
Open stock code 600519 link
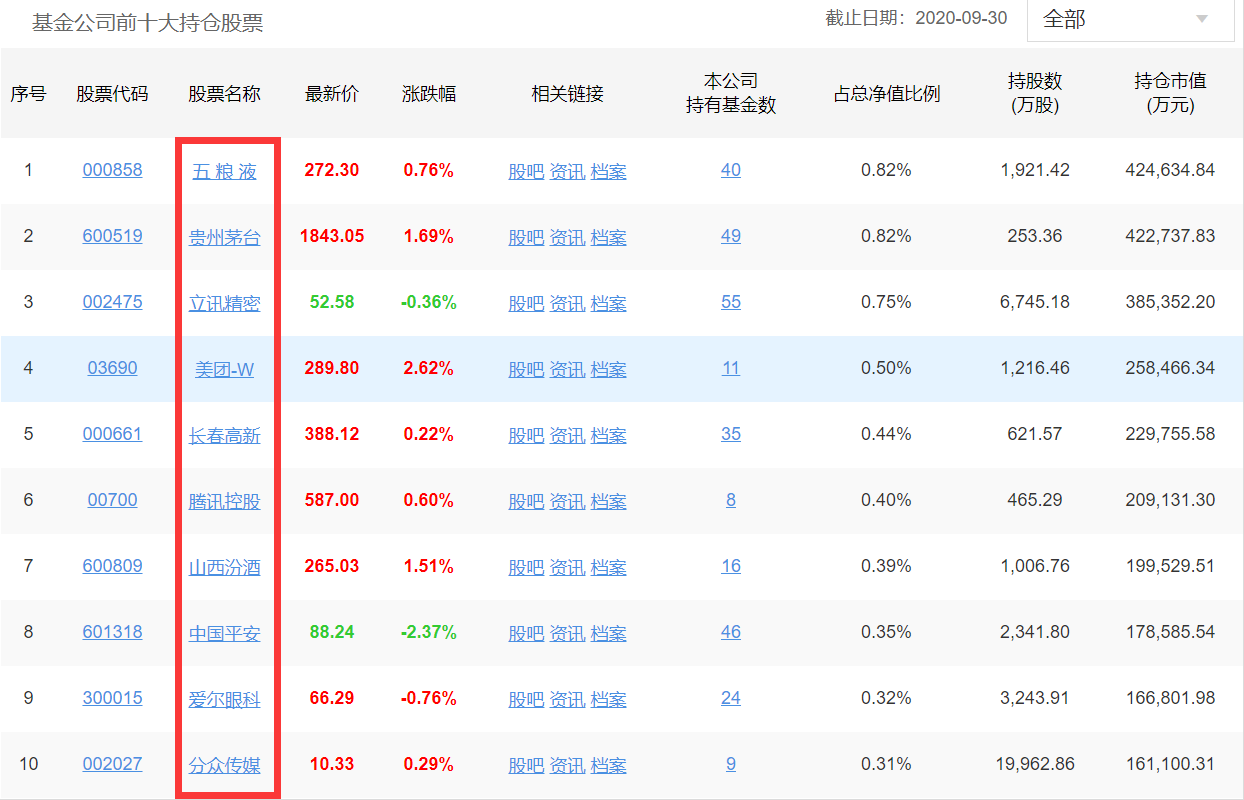112,236
